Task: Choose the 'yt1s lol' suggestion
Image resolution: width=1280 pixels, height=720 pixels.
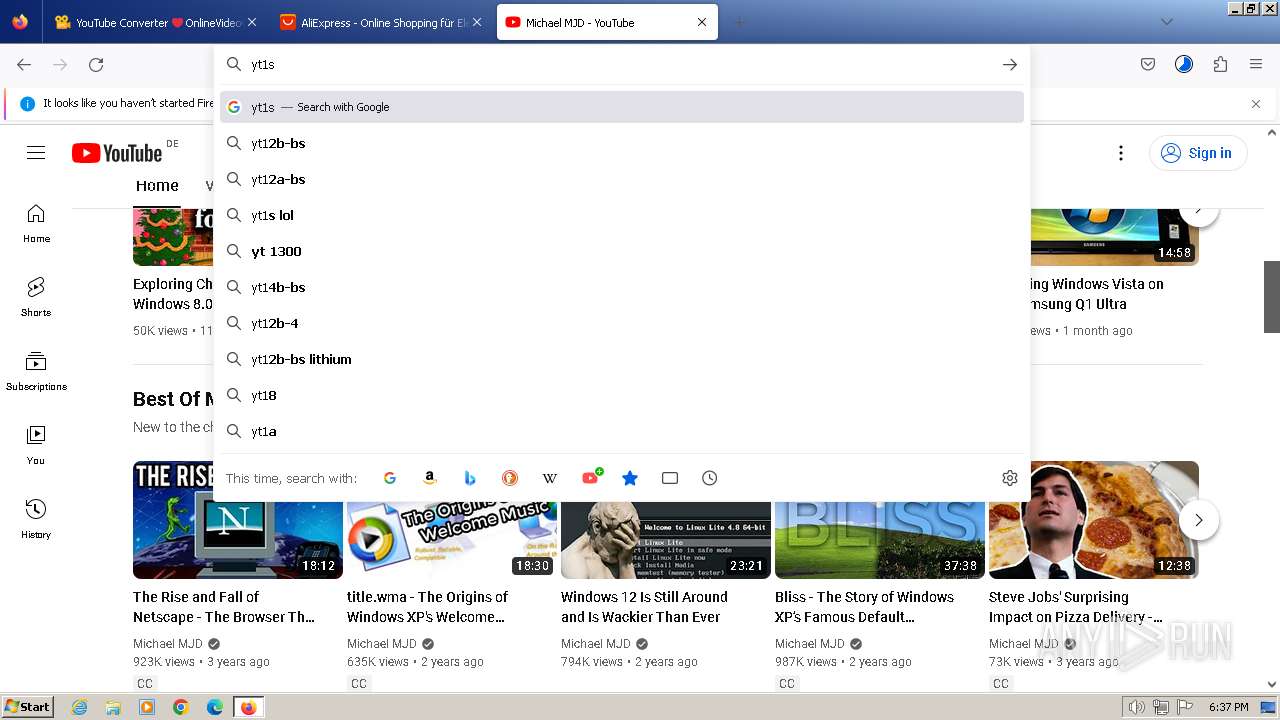Action: pyautogui.click(x=622, y=215)
